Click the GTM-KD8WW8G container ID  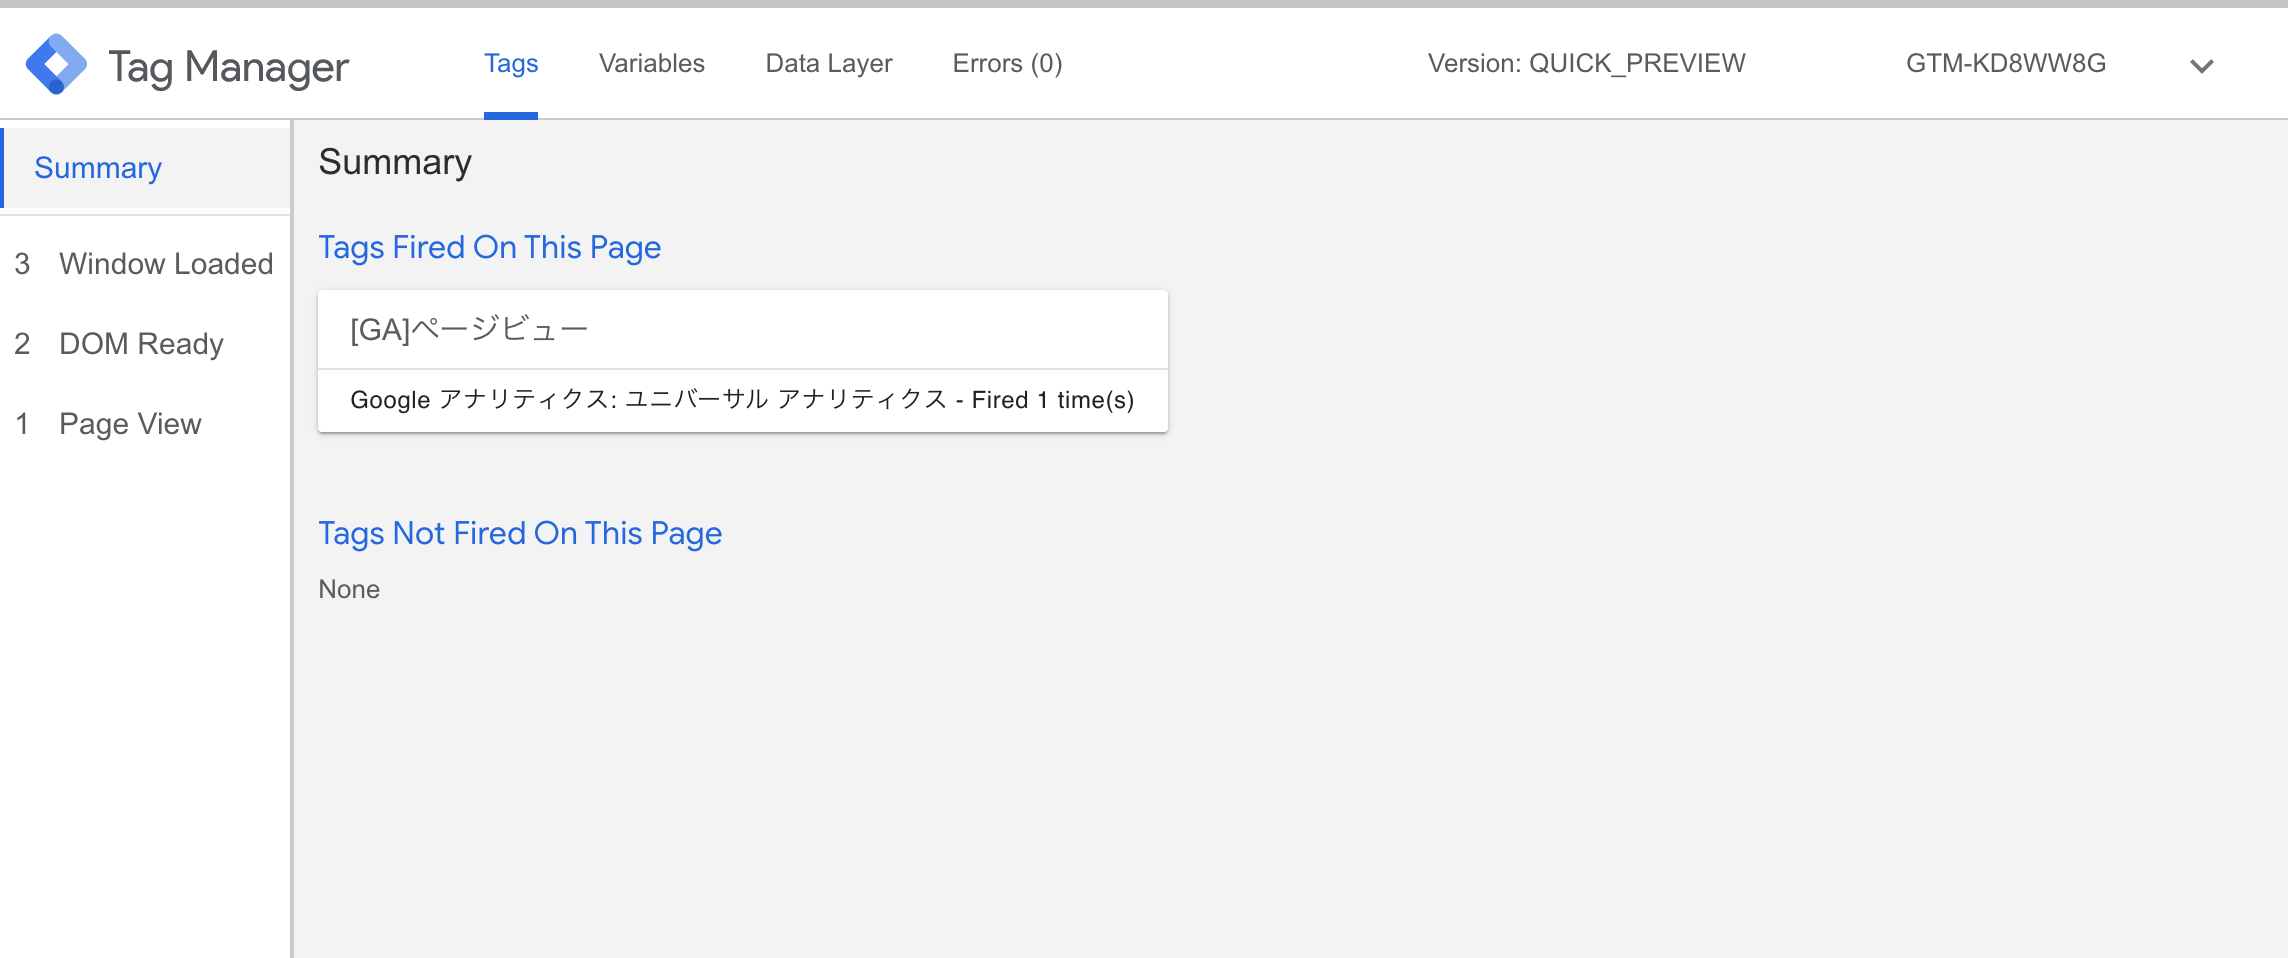point(2006,63)
